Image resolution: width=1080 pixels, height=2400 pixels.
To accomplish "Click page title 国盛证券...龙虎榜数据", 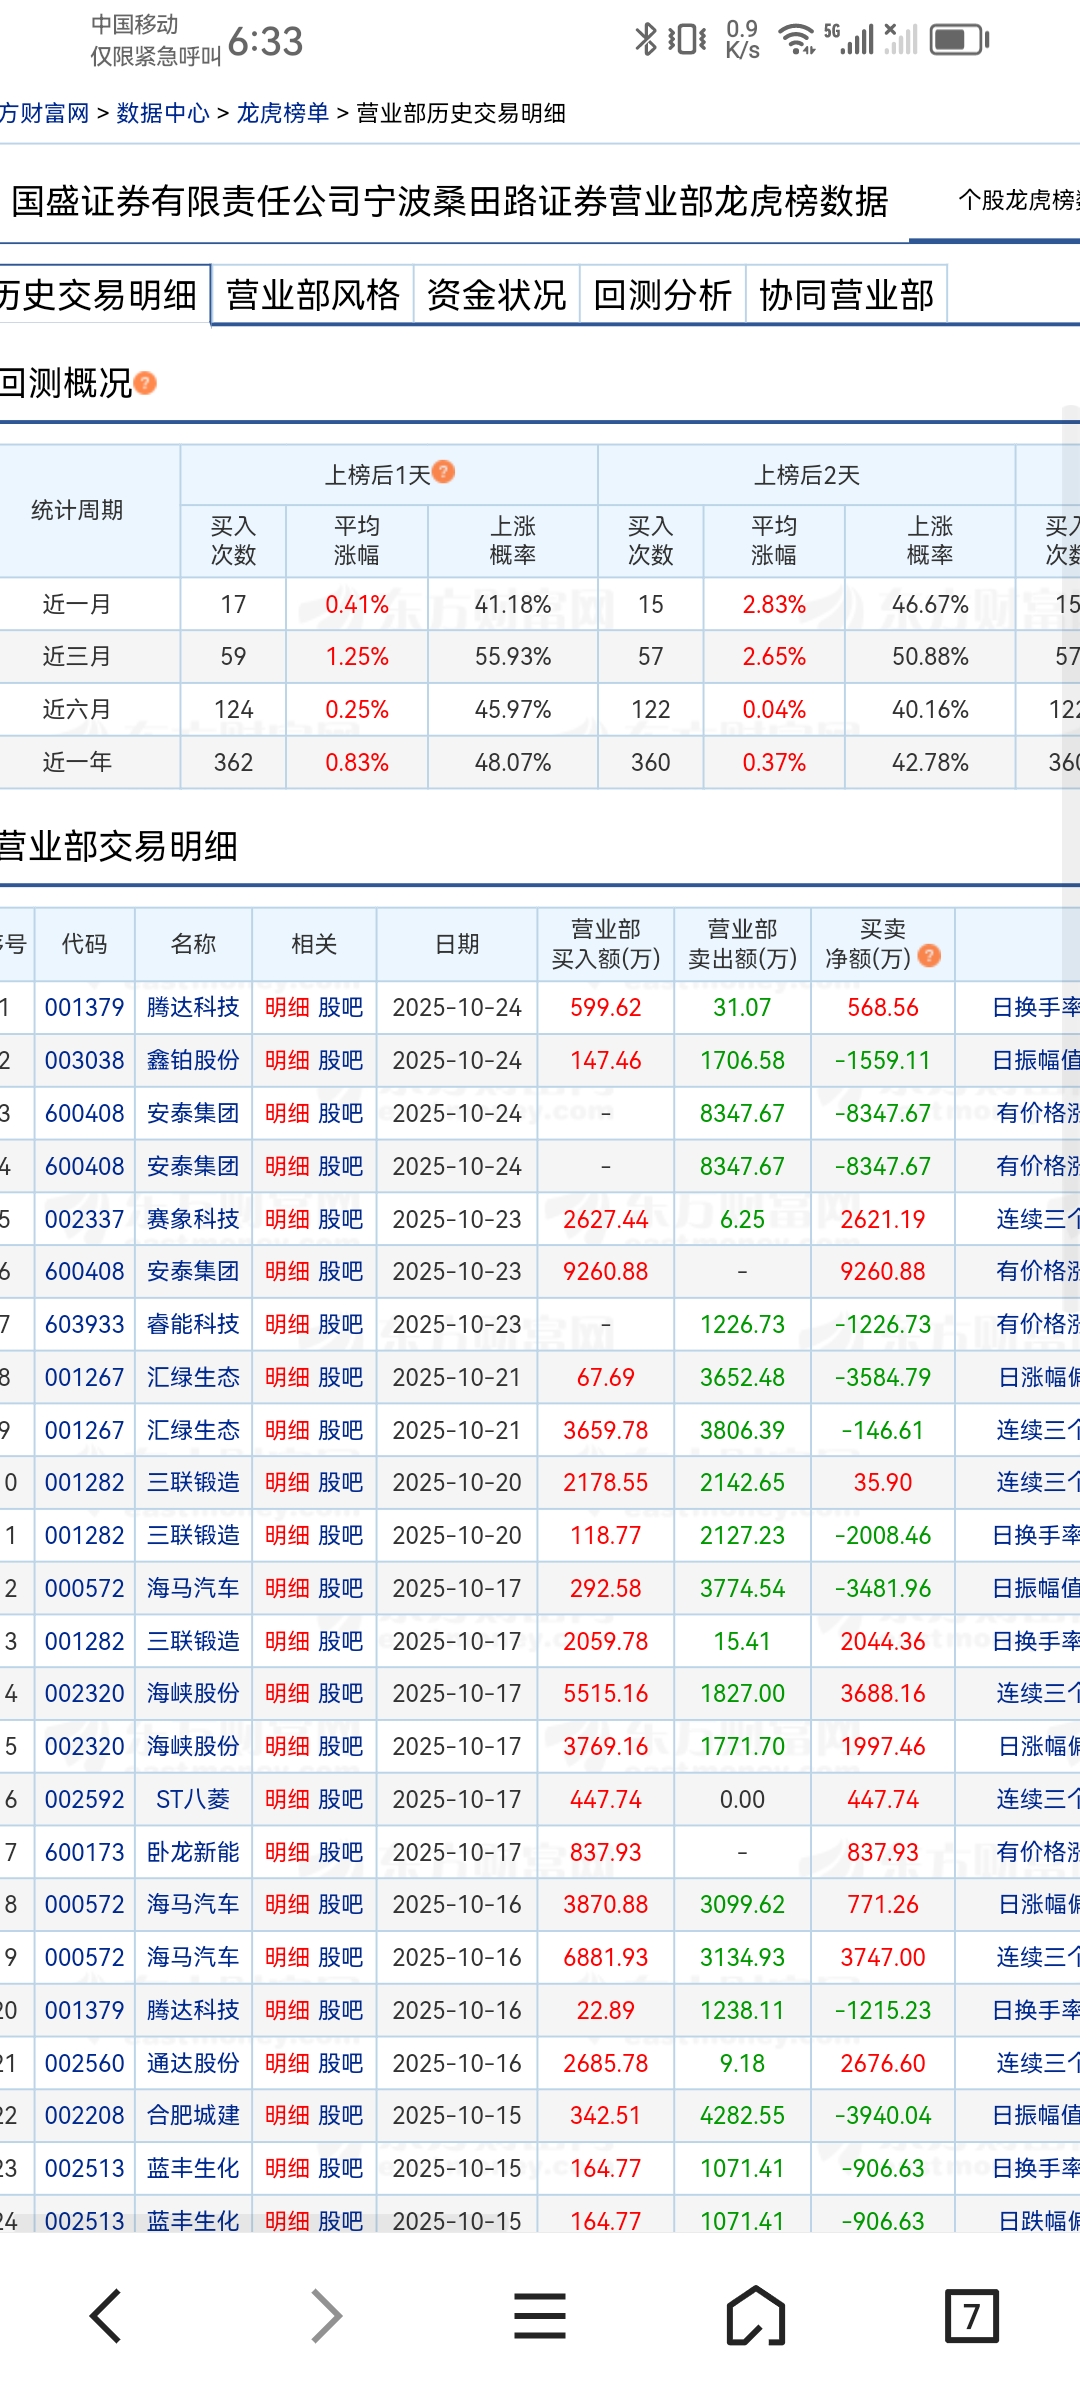I will (450, 201).
